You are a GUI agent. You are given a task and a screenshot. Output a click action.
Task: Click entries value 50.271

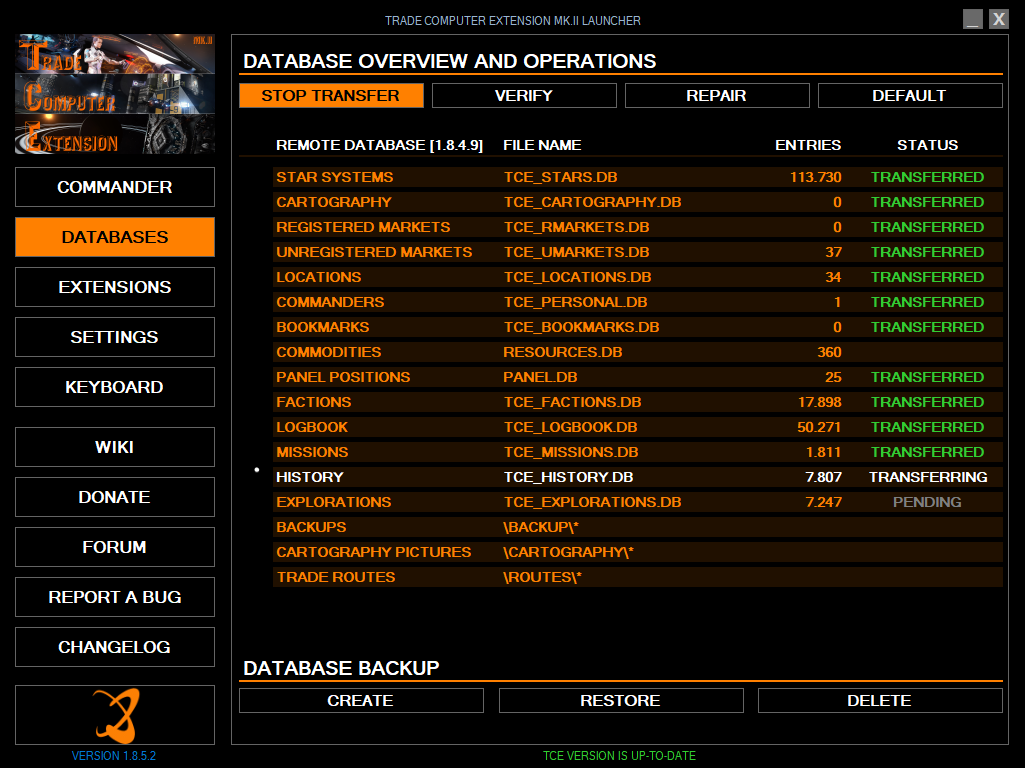819,427
